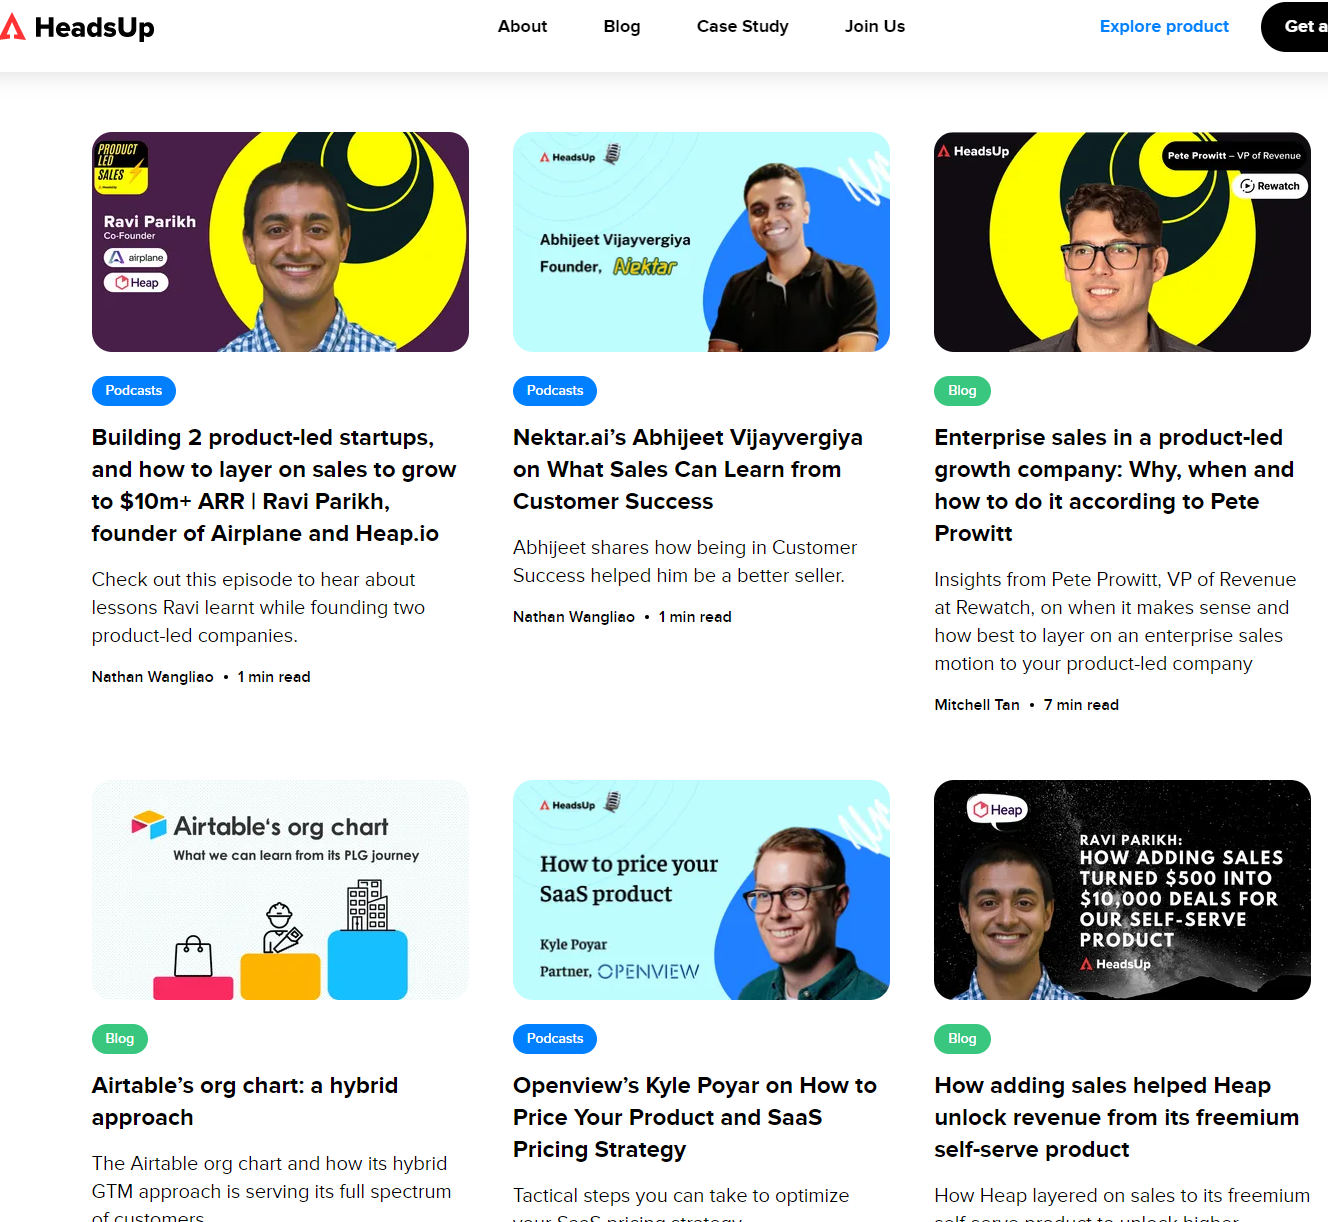
Task: Open Case Study in navigation
Action: click(743, 26)
